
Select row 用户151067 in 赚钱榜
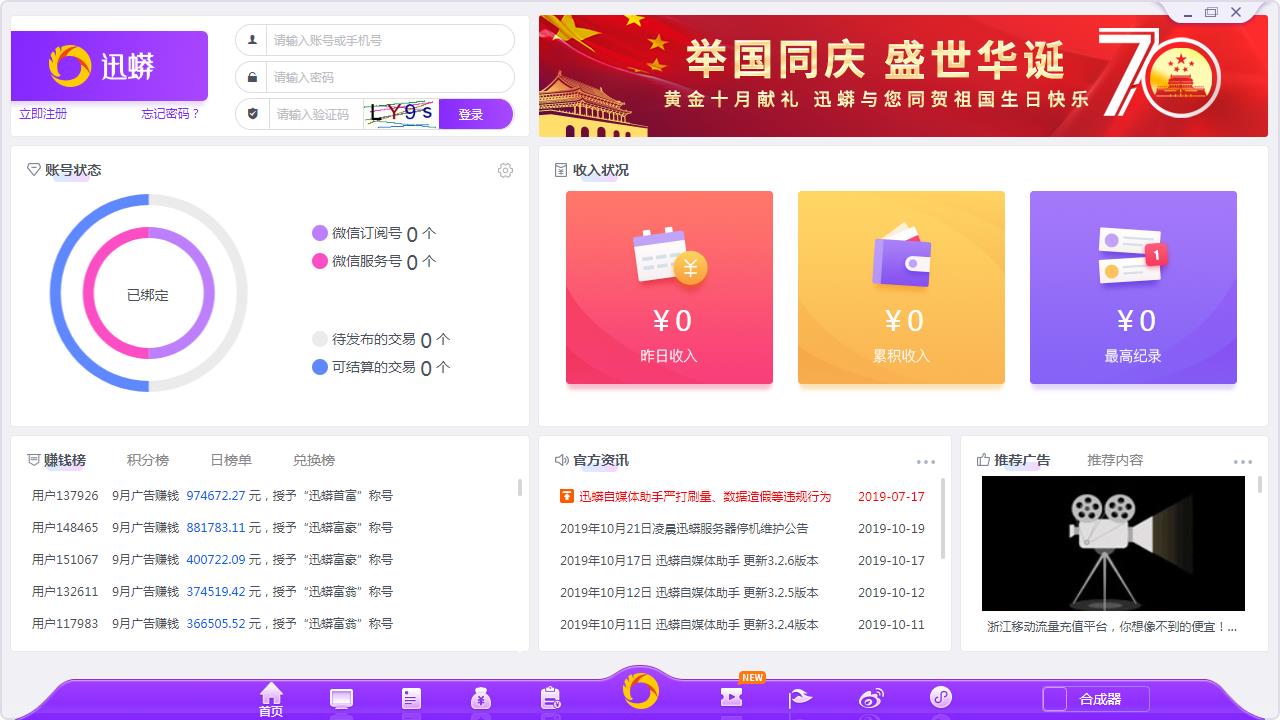point(212,560)
